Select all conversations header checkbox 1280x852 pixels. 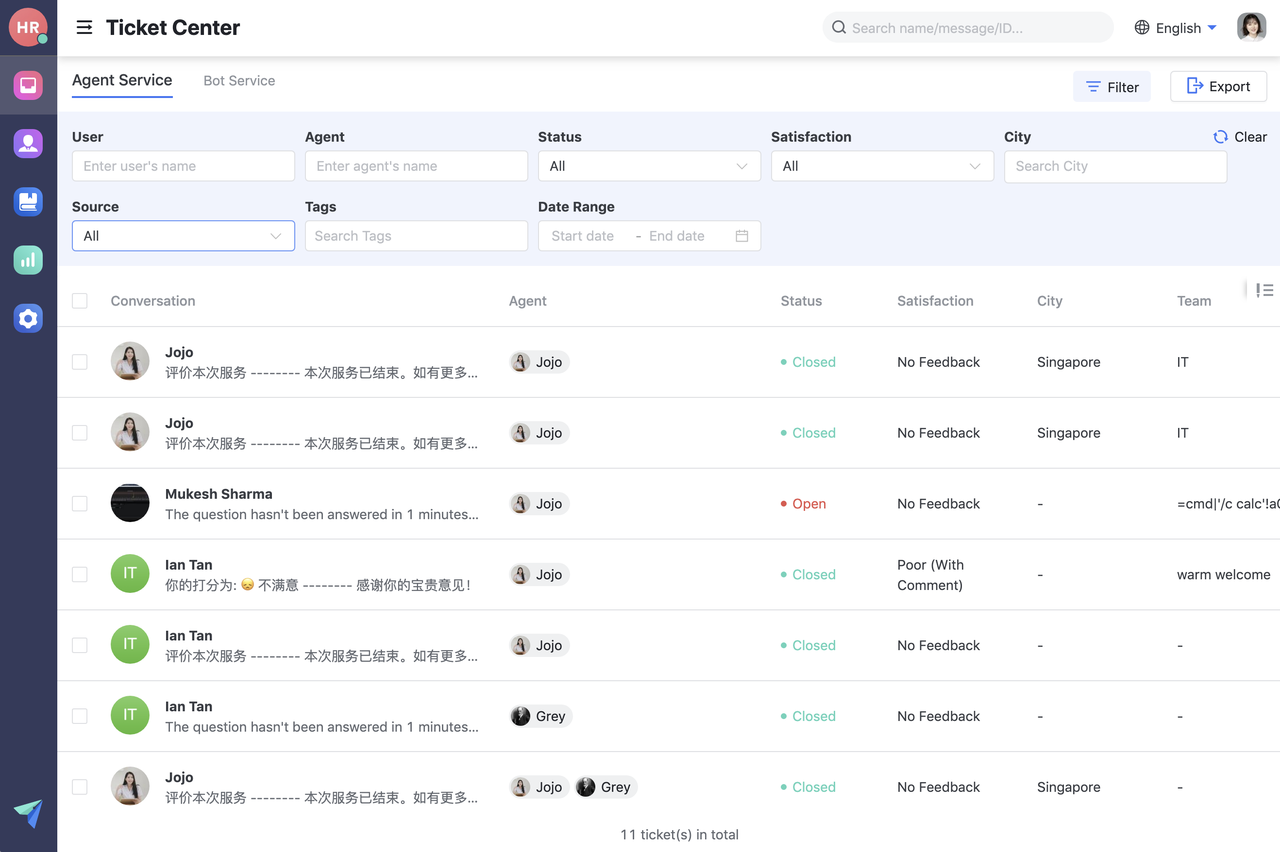80,301
